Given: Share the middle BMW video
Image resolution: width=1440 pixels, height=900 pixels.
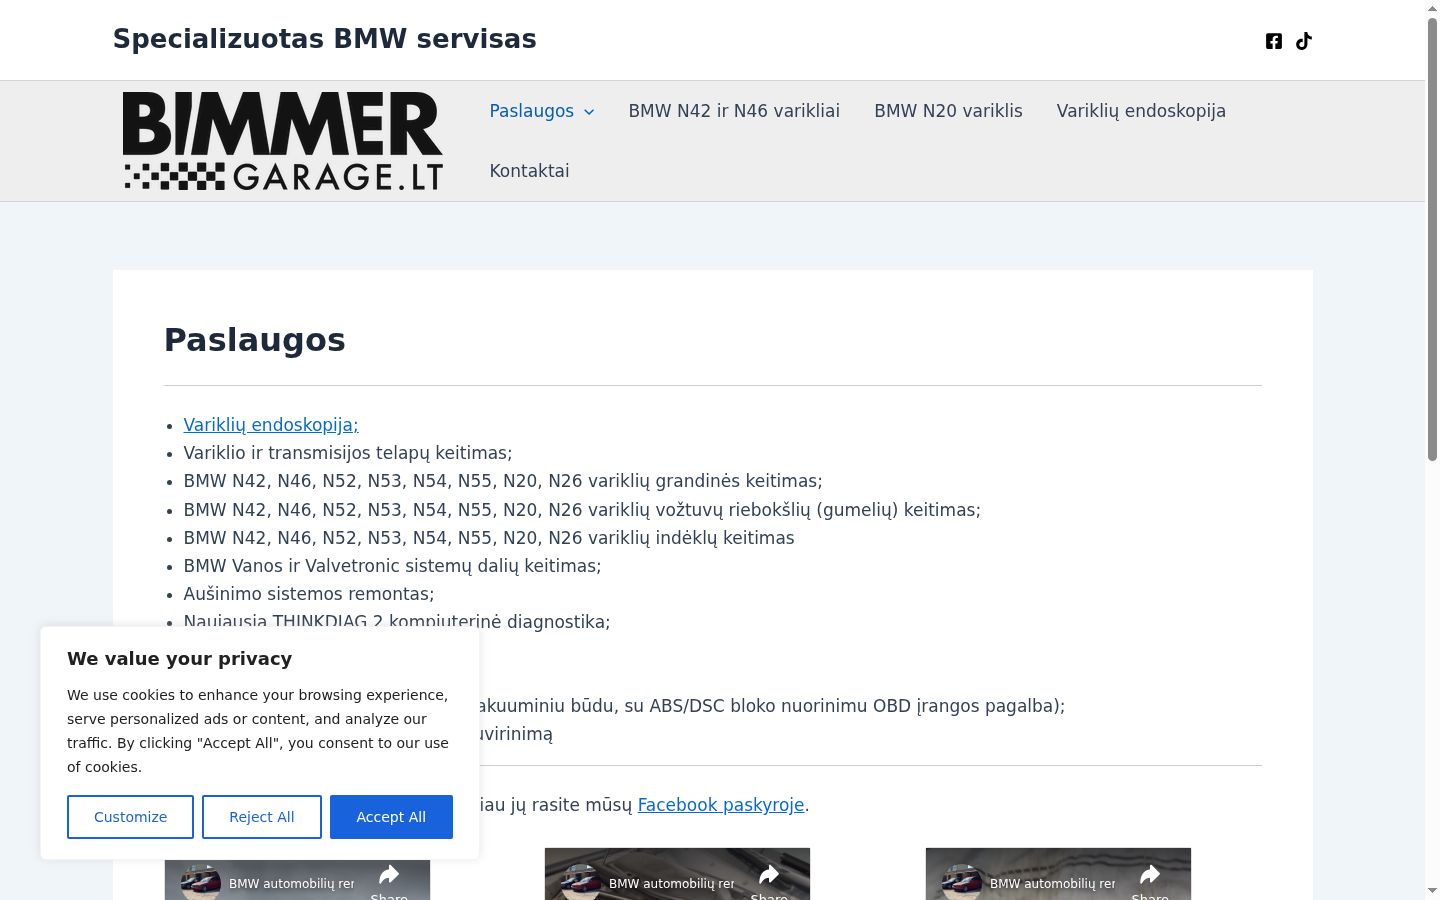Looking at the screenshot, I should [x=769, y=880].
